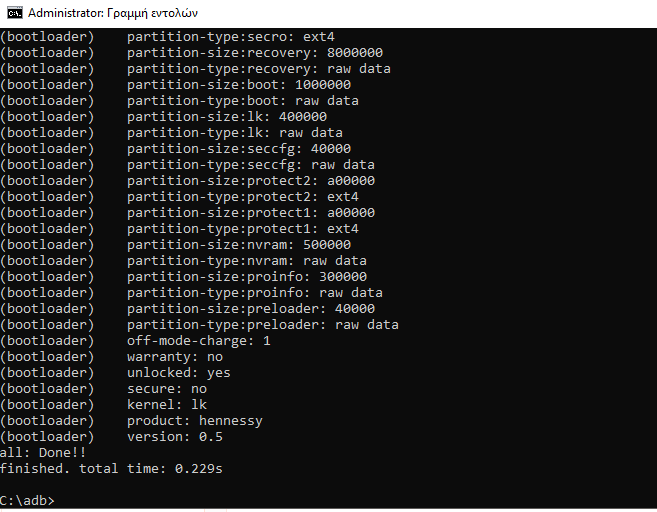Viewport: 657px width, 512px height.
Task: Click the 'unlocked: yes' output line
Action: 178,372
